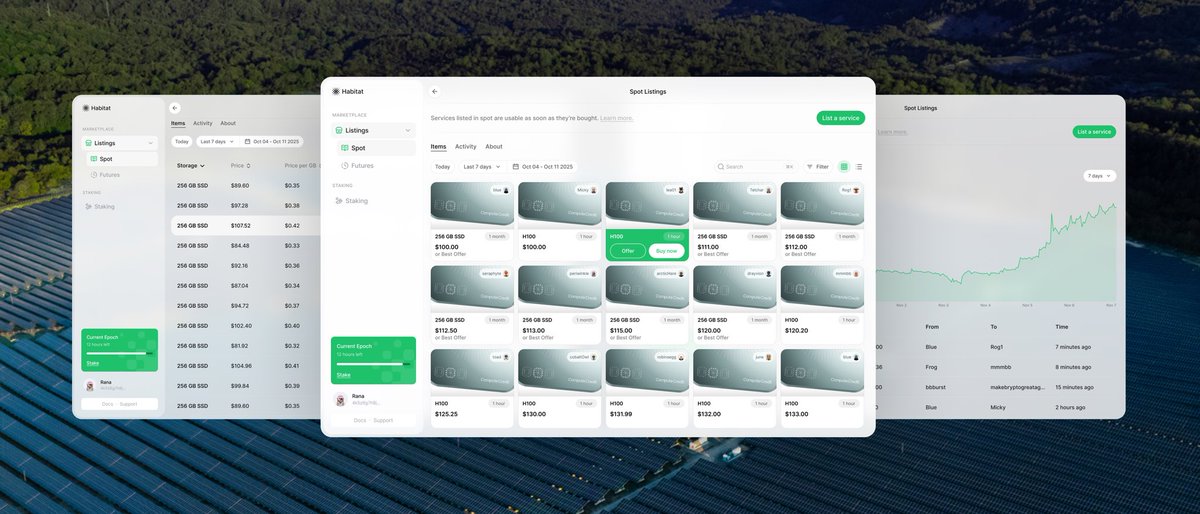
Task: Click the Today button in left window
Action: [x=181, y=141]
